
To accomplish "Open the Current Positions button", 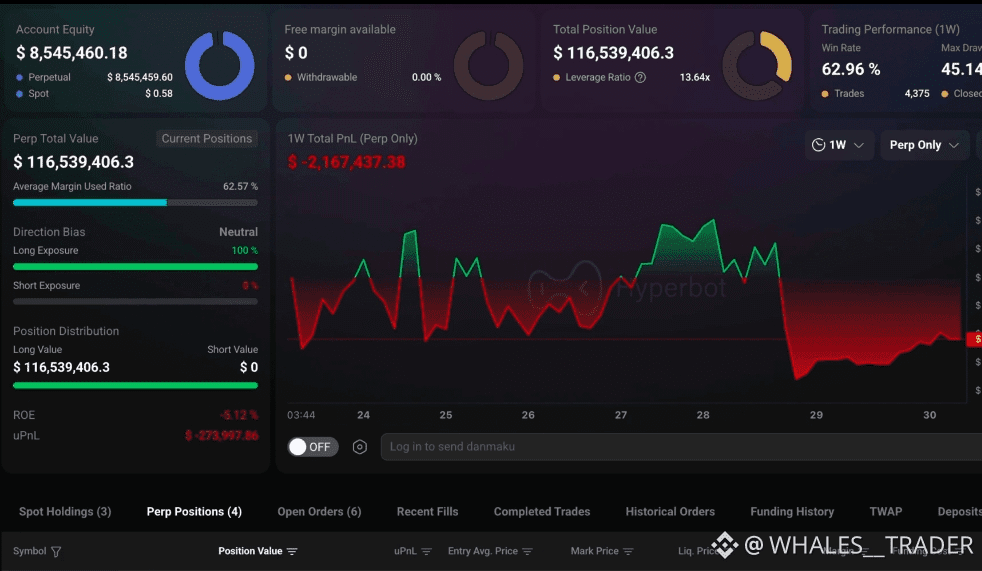I will point(207,138).
